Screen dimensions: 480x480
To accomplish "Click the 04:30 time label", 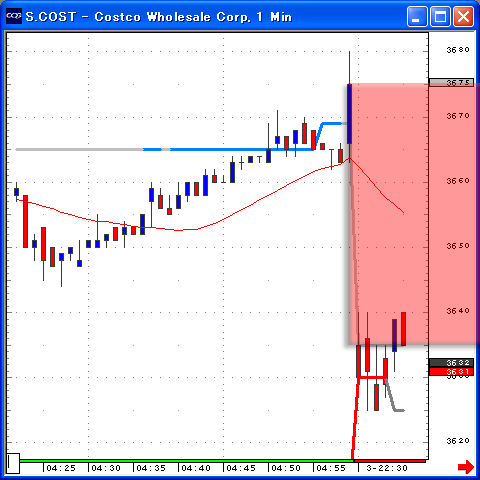I will click(106, 468).
